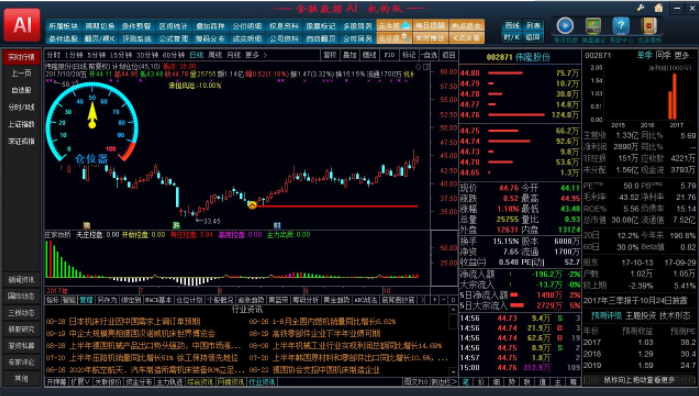Open settings via the wrench icon
The height and width of the screenshot is (396, 699).
641,8
